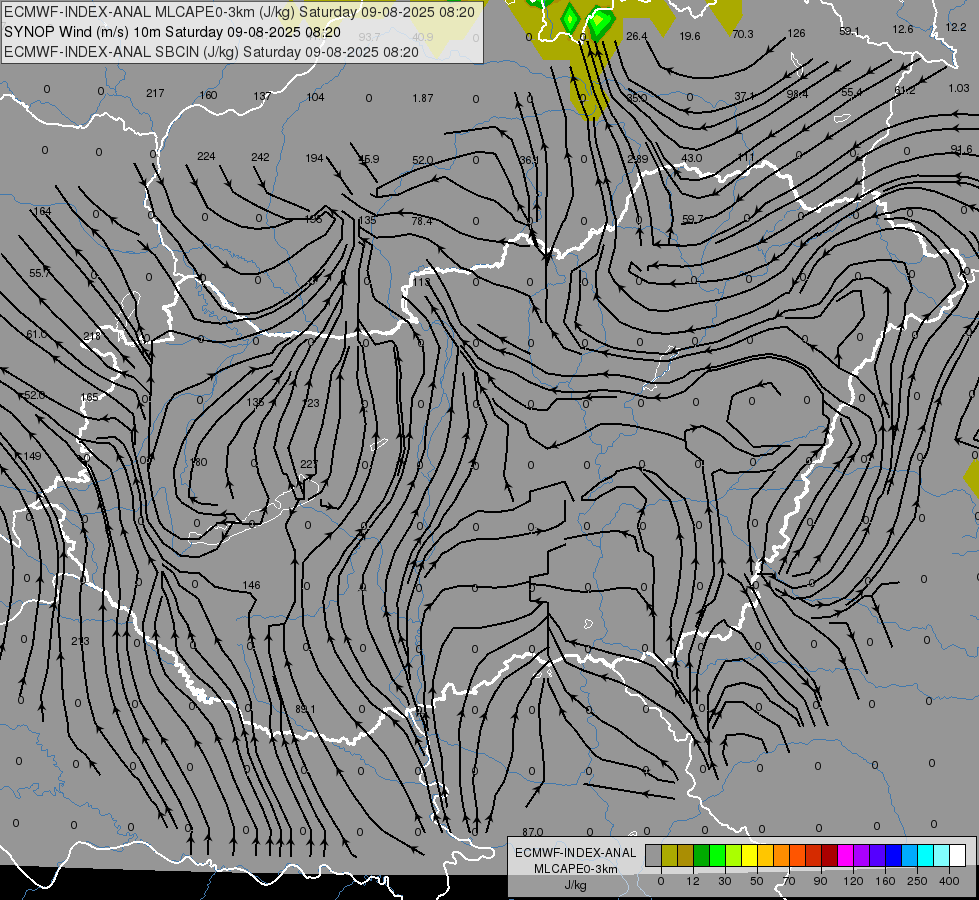Click the map value '59.7'
This screenshot has height=900, width=979.
(x=692, y=219)
